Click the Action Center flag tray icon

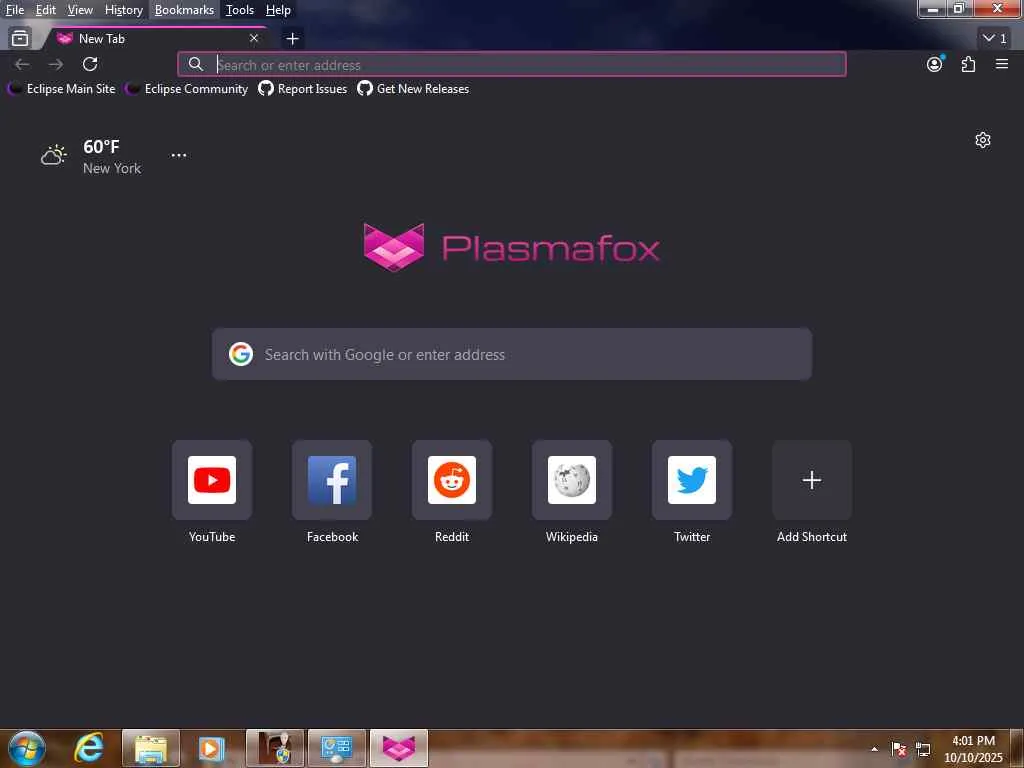(x=899, y=749)
